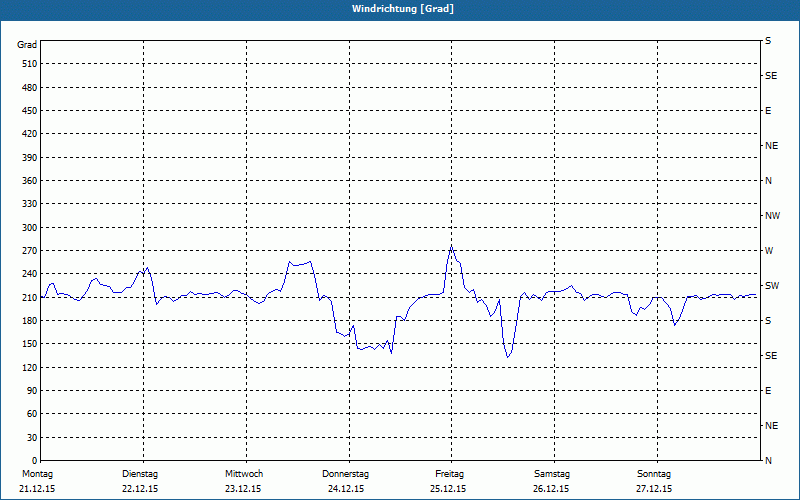Screen dimensions: 800x500
Task: Click the Freitag day label
Action: (451, 473)
